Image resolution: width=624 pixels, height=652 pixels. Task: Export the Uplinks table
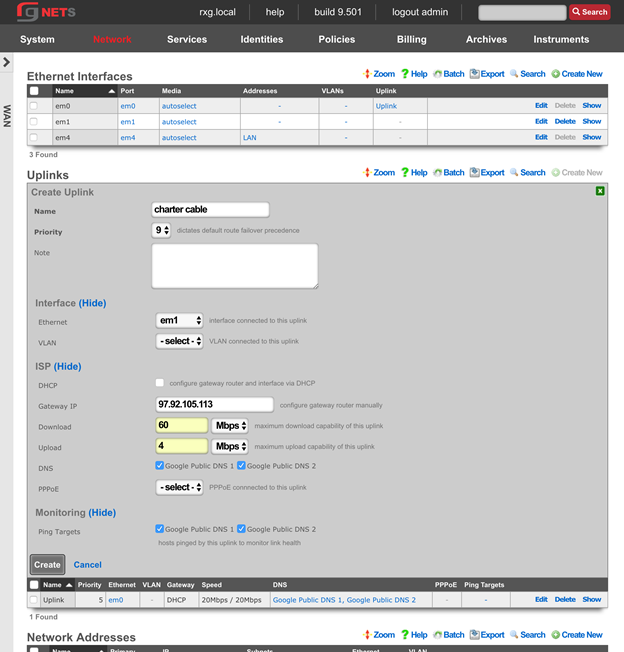point(487,172)
